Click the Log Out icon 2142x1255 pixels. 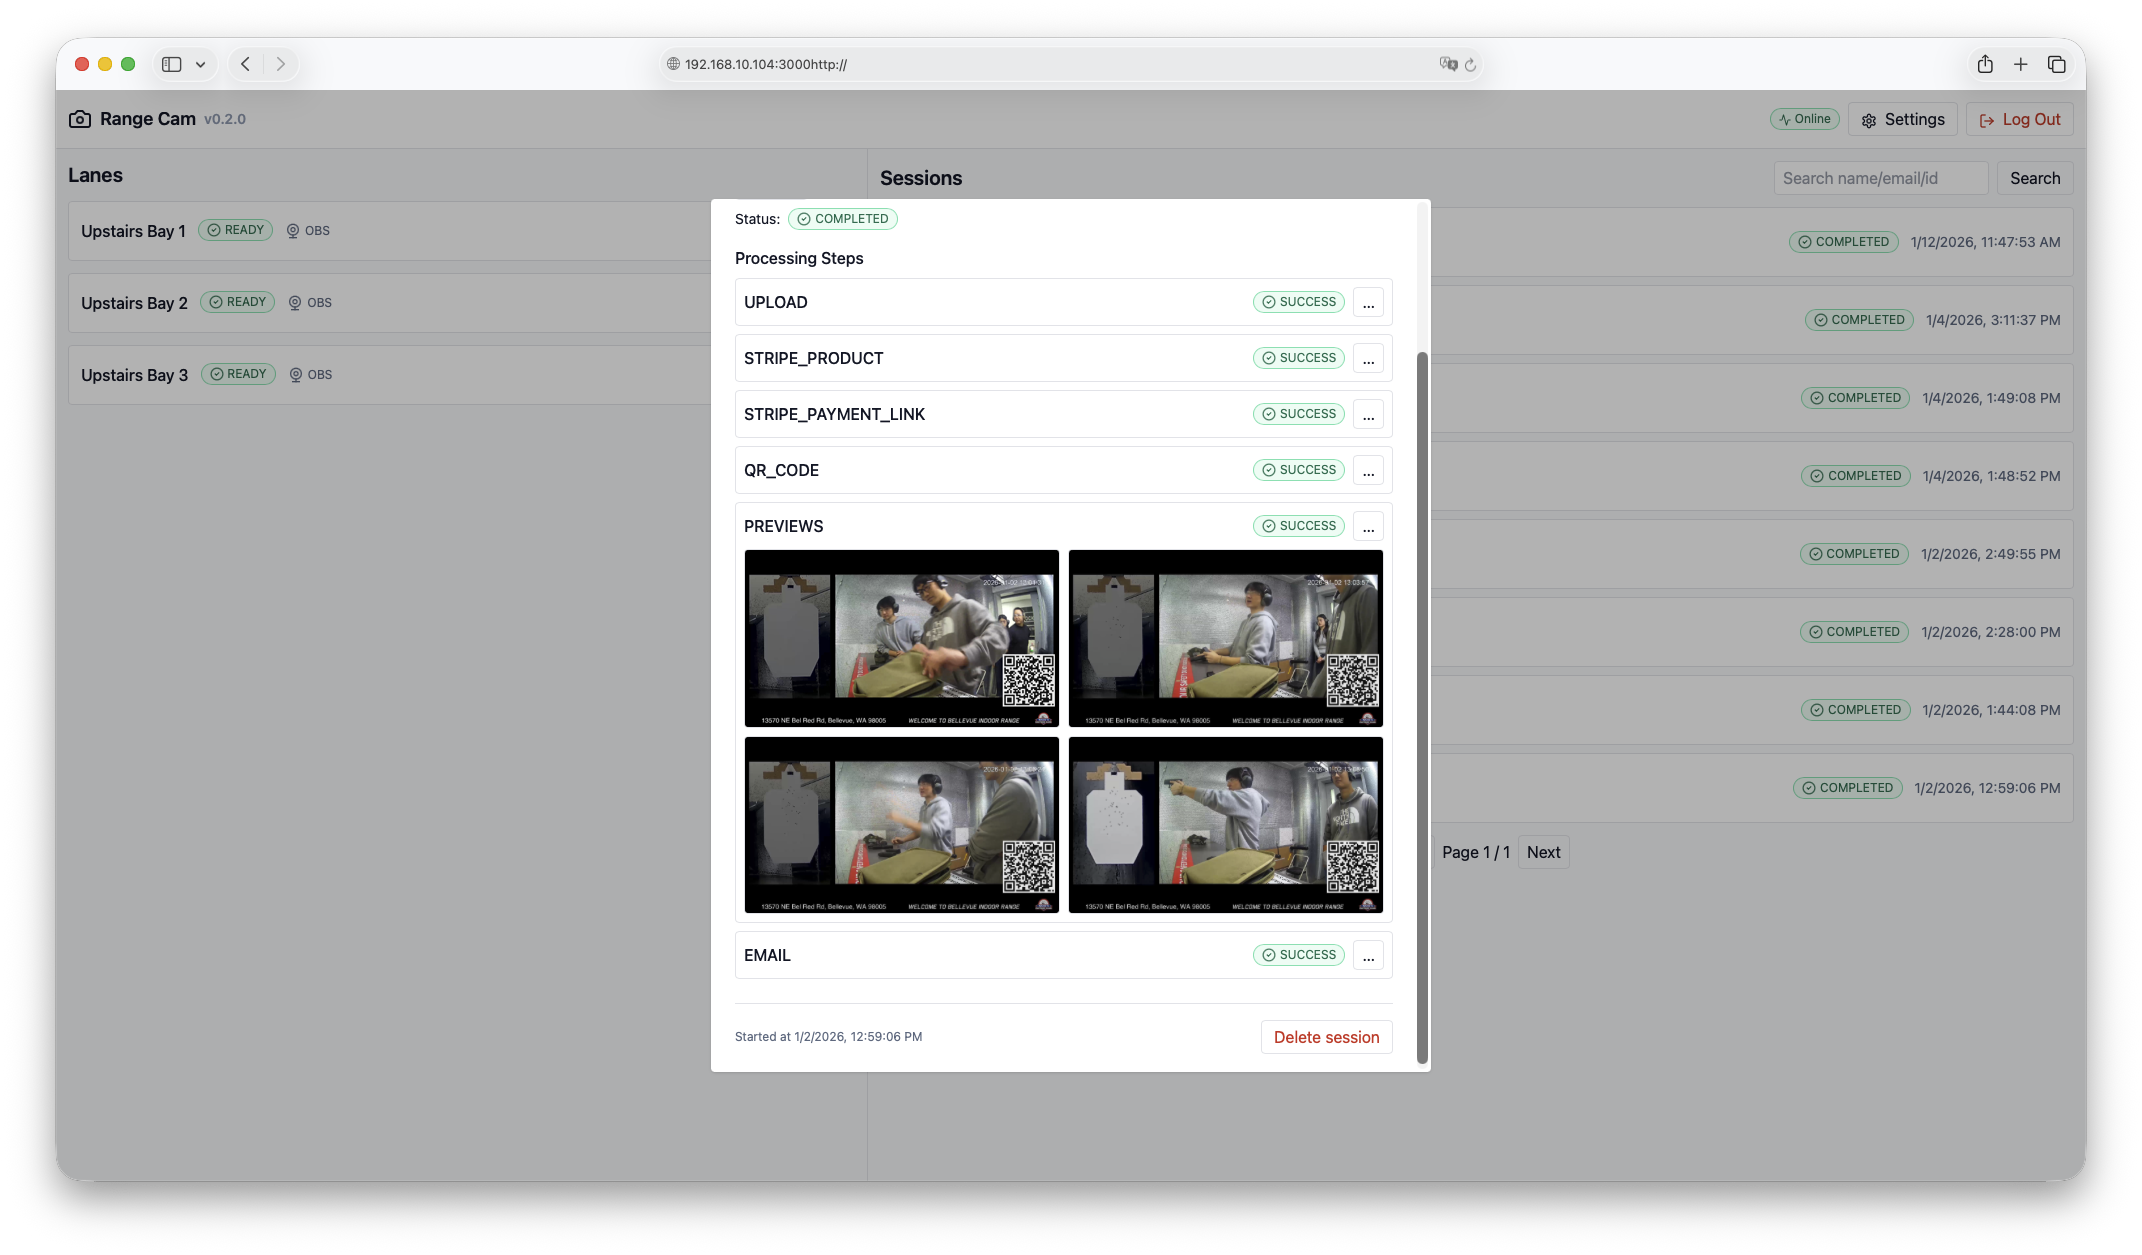click(1988, 119)
